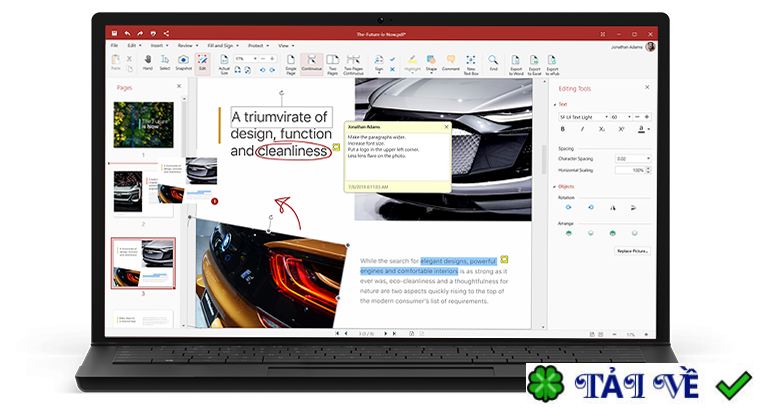760x410 pixels.
Task: Switch to Single Page layout
Action: [x=290, y=64]
